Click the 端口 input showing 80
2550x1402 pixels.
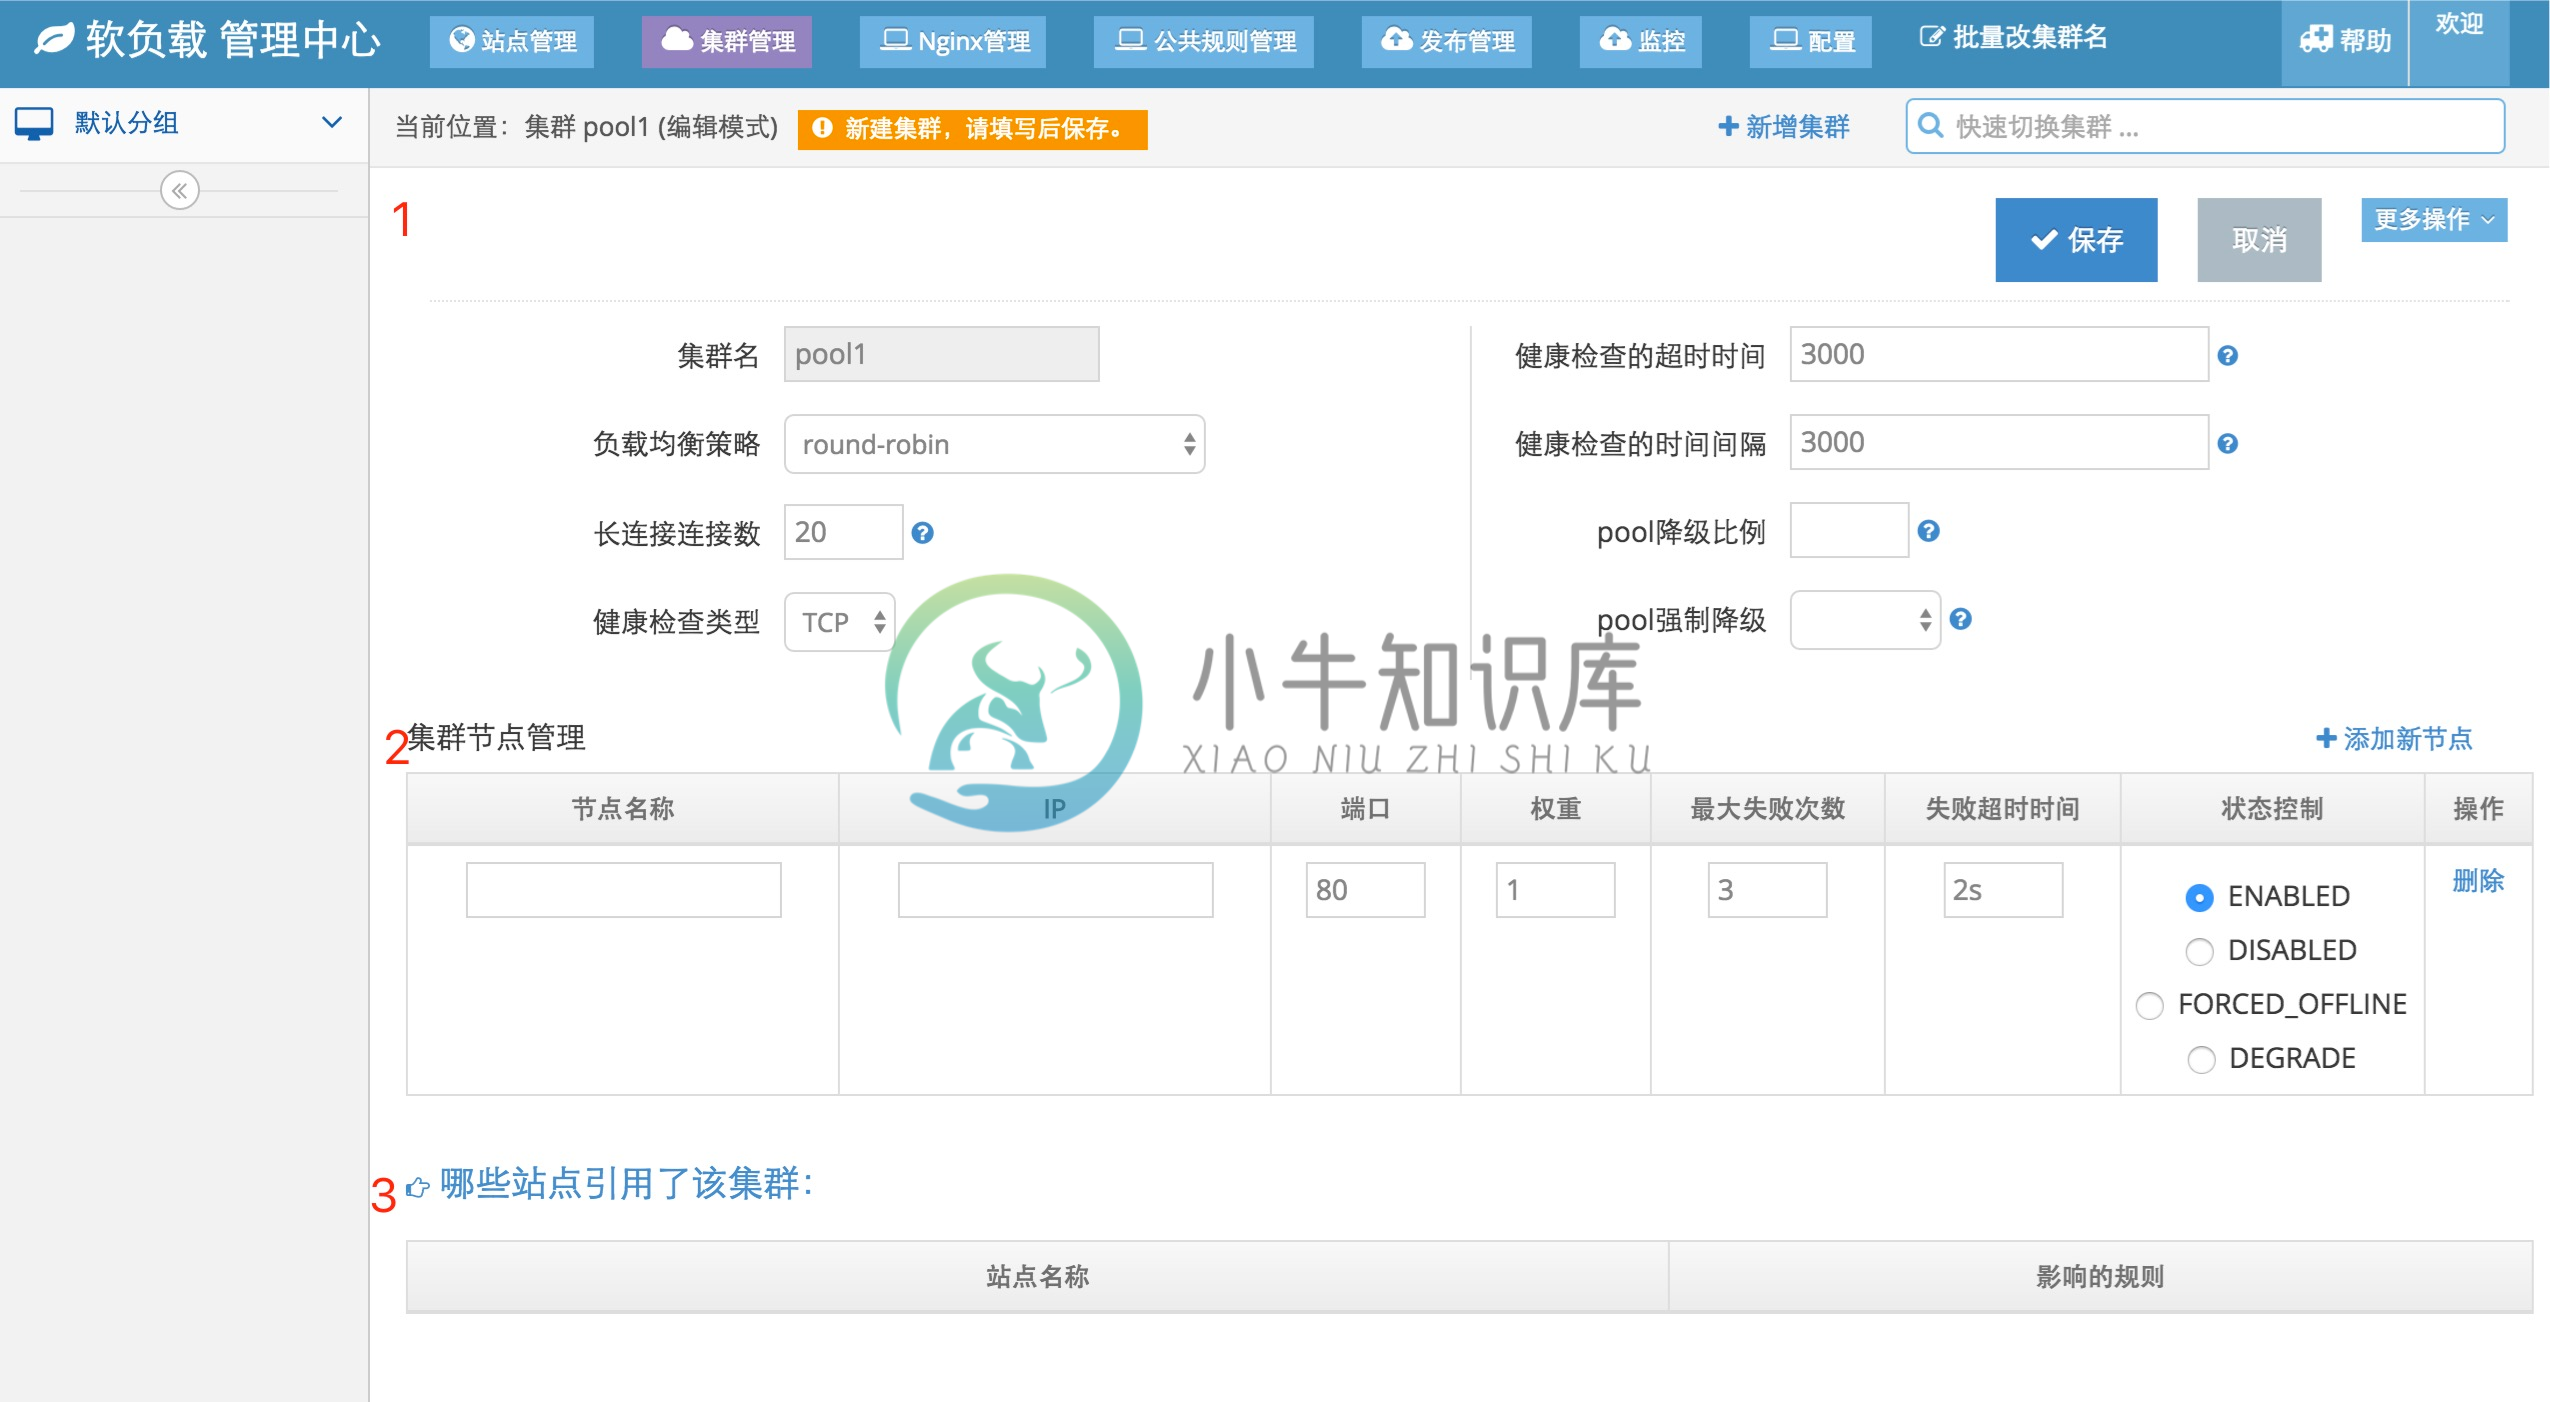pyautogui.click(x=1365, y=890)
